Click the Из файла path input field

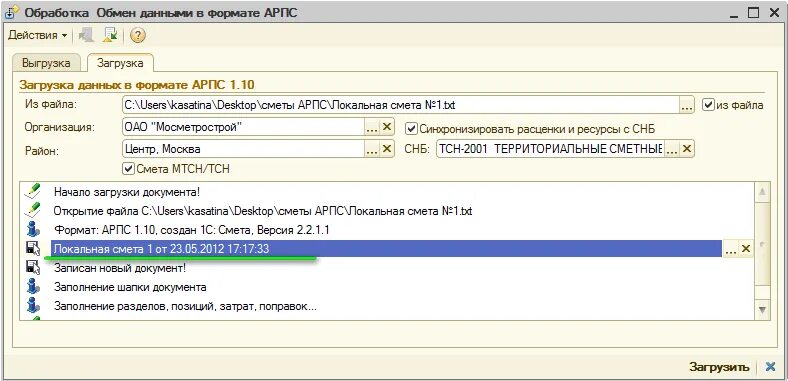coord(401,106)
